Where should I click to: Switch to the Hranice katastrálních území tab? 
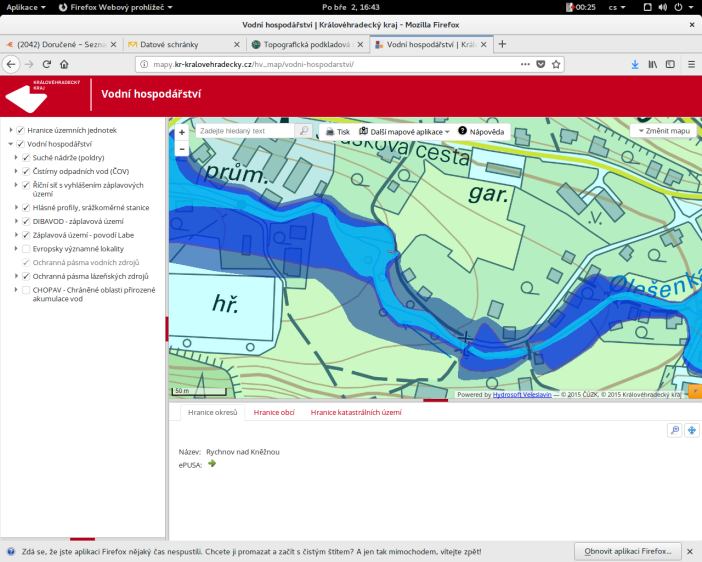[355, 412]
